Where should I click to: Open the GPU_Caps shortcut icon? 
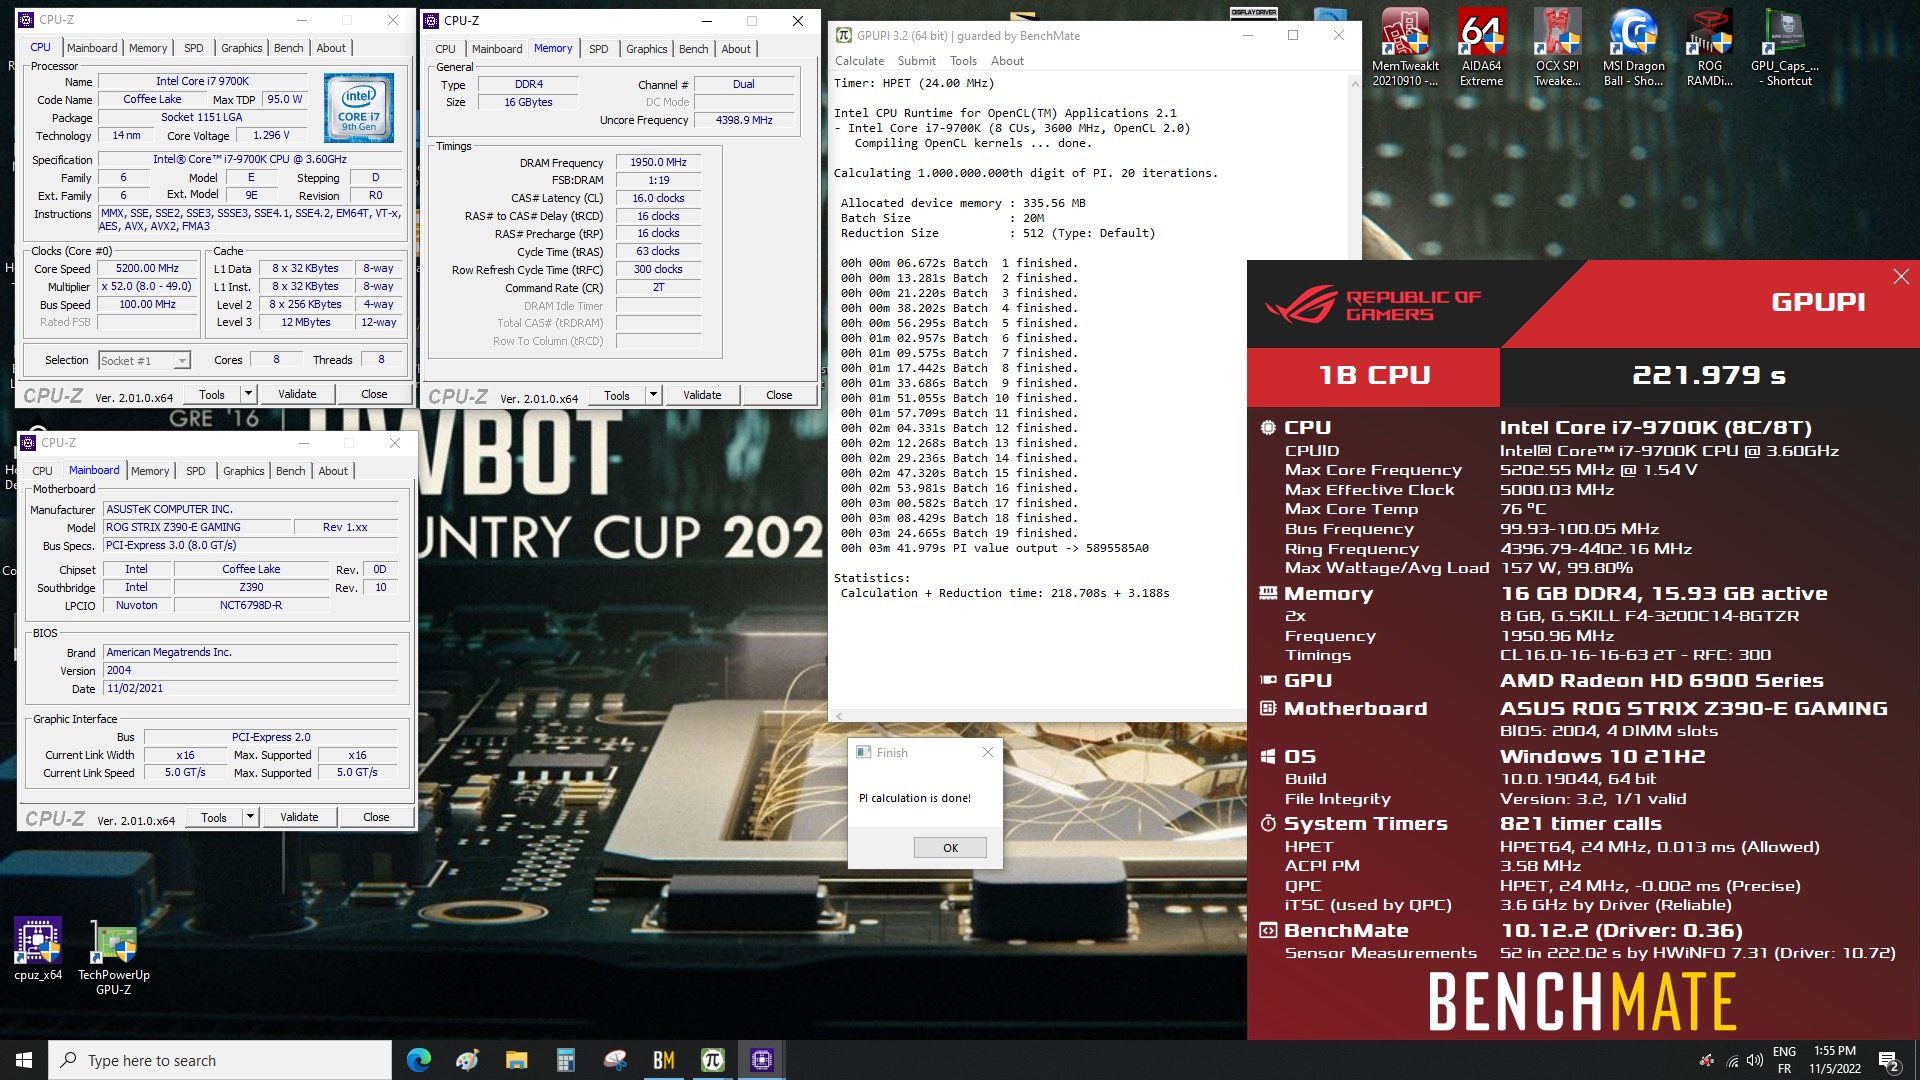(x=1785, y=47)
